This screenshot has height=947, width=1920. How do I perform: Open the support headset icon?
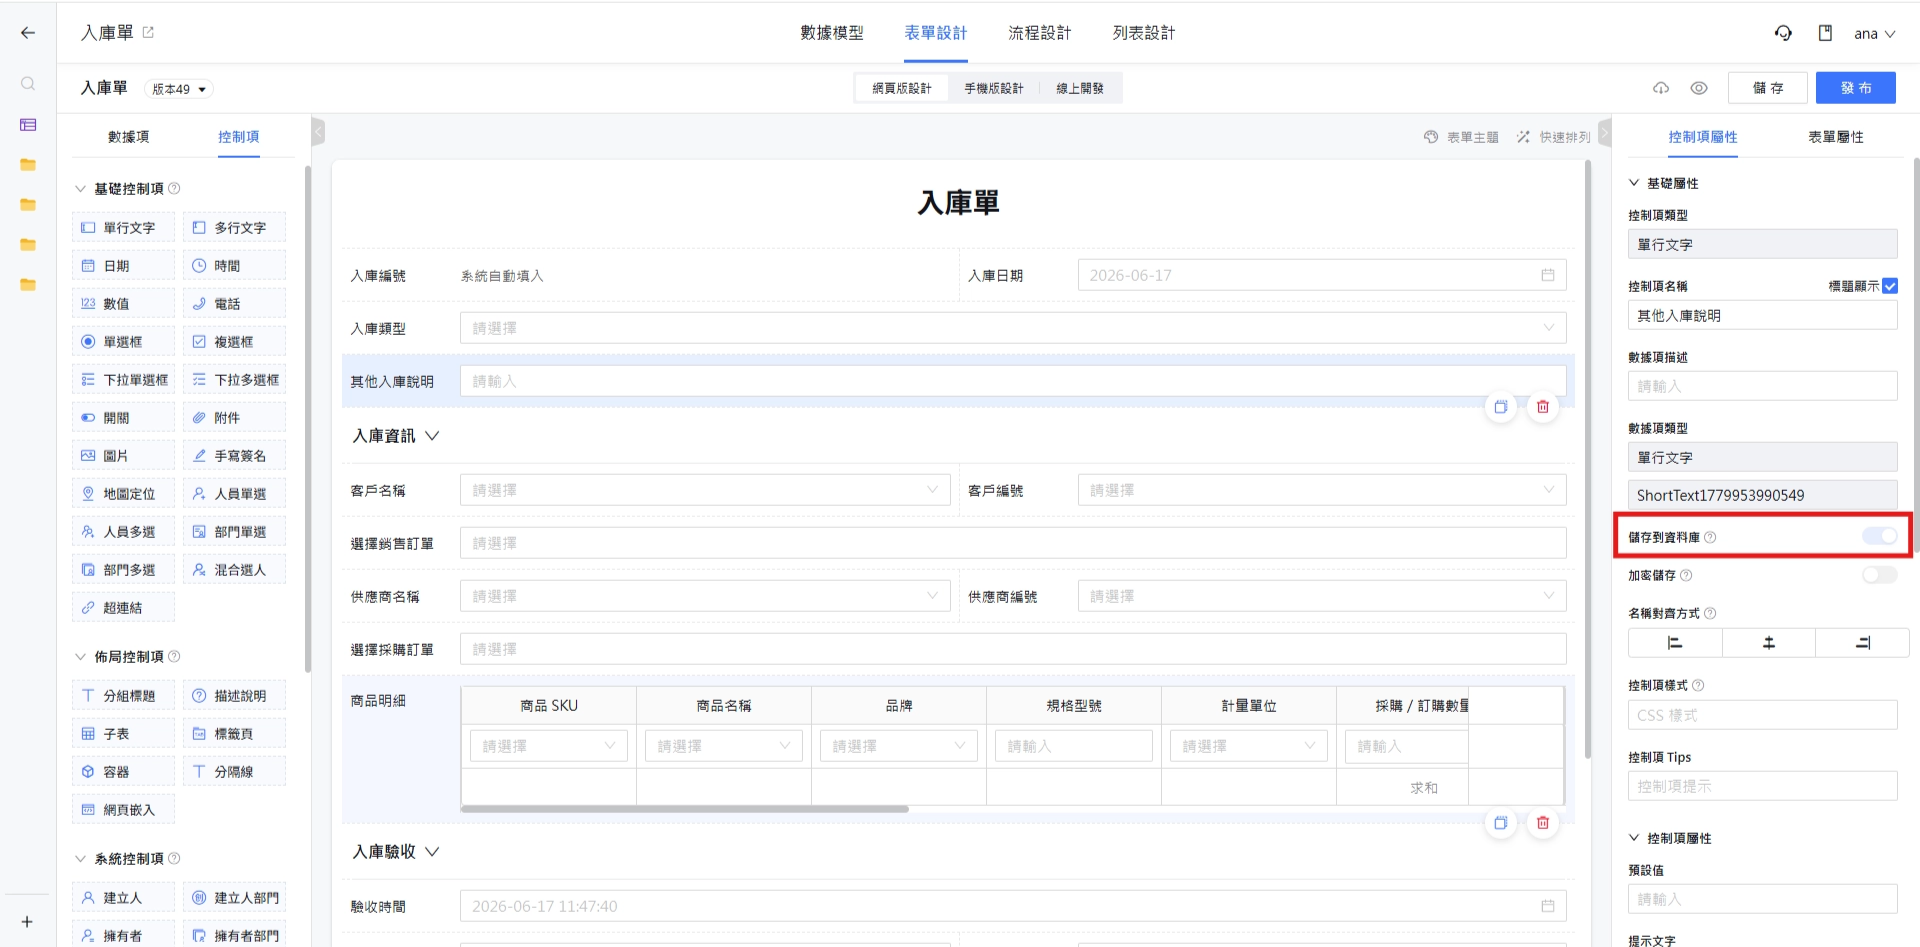coord(1783,33)
